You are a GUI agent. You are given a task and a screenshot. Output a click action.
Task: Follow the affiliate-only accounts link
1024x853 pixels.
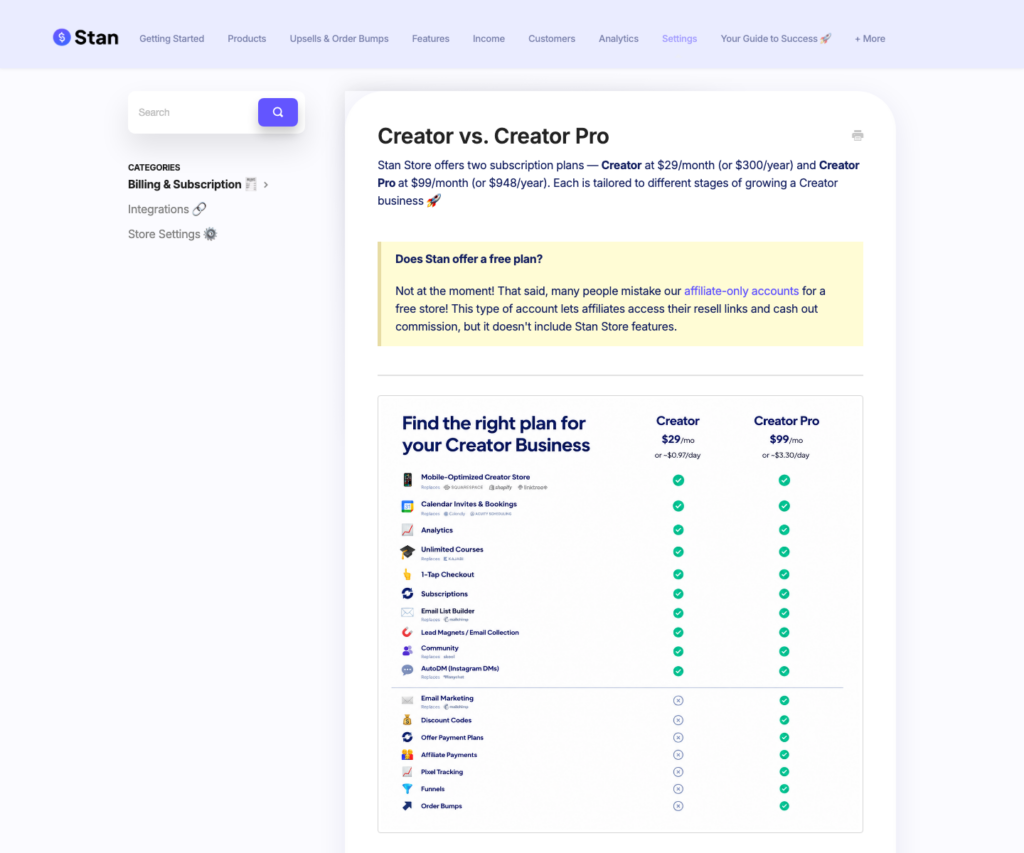pyautogui.click(x=741, y=291)
